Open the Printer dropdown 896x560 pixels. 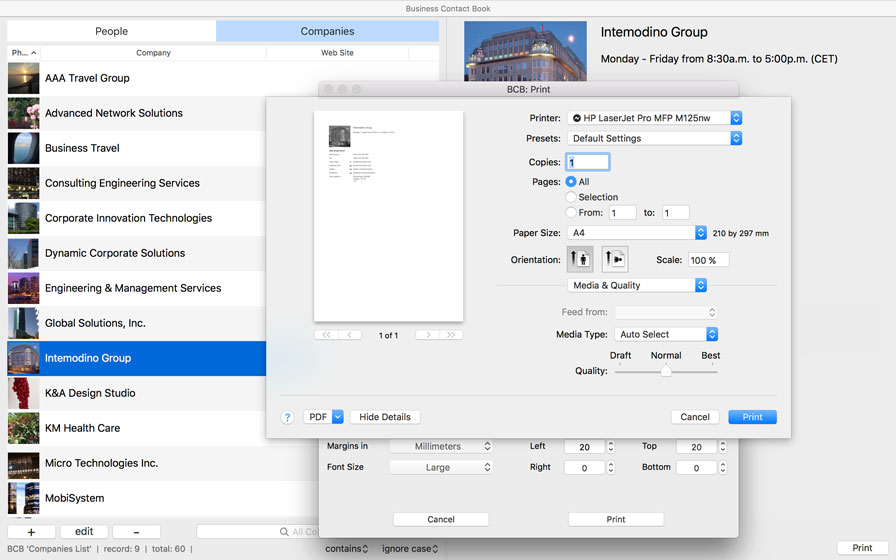click(655, 118)
